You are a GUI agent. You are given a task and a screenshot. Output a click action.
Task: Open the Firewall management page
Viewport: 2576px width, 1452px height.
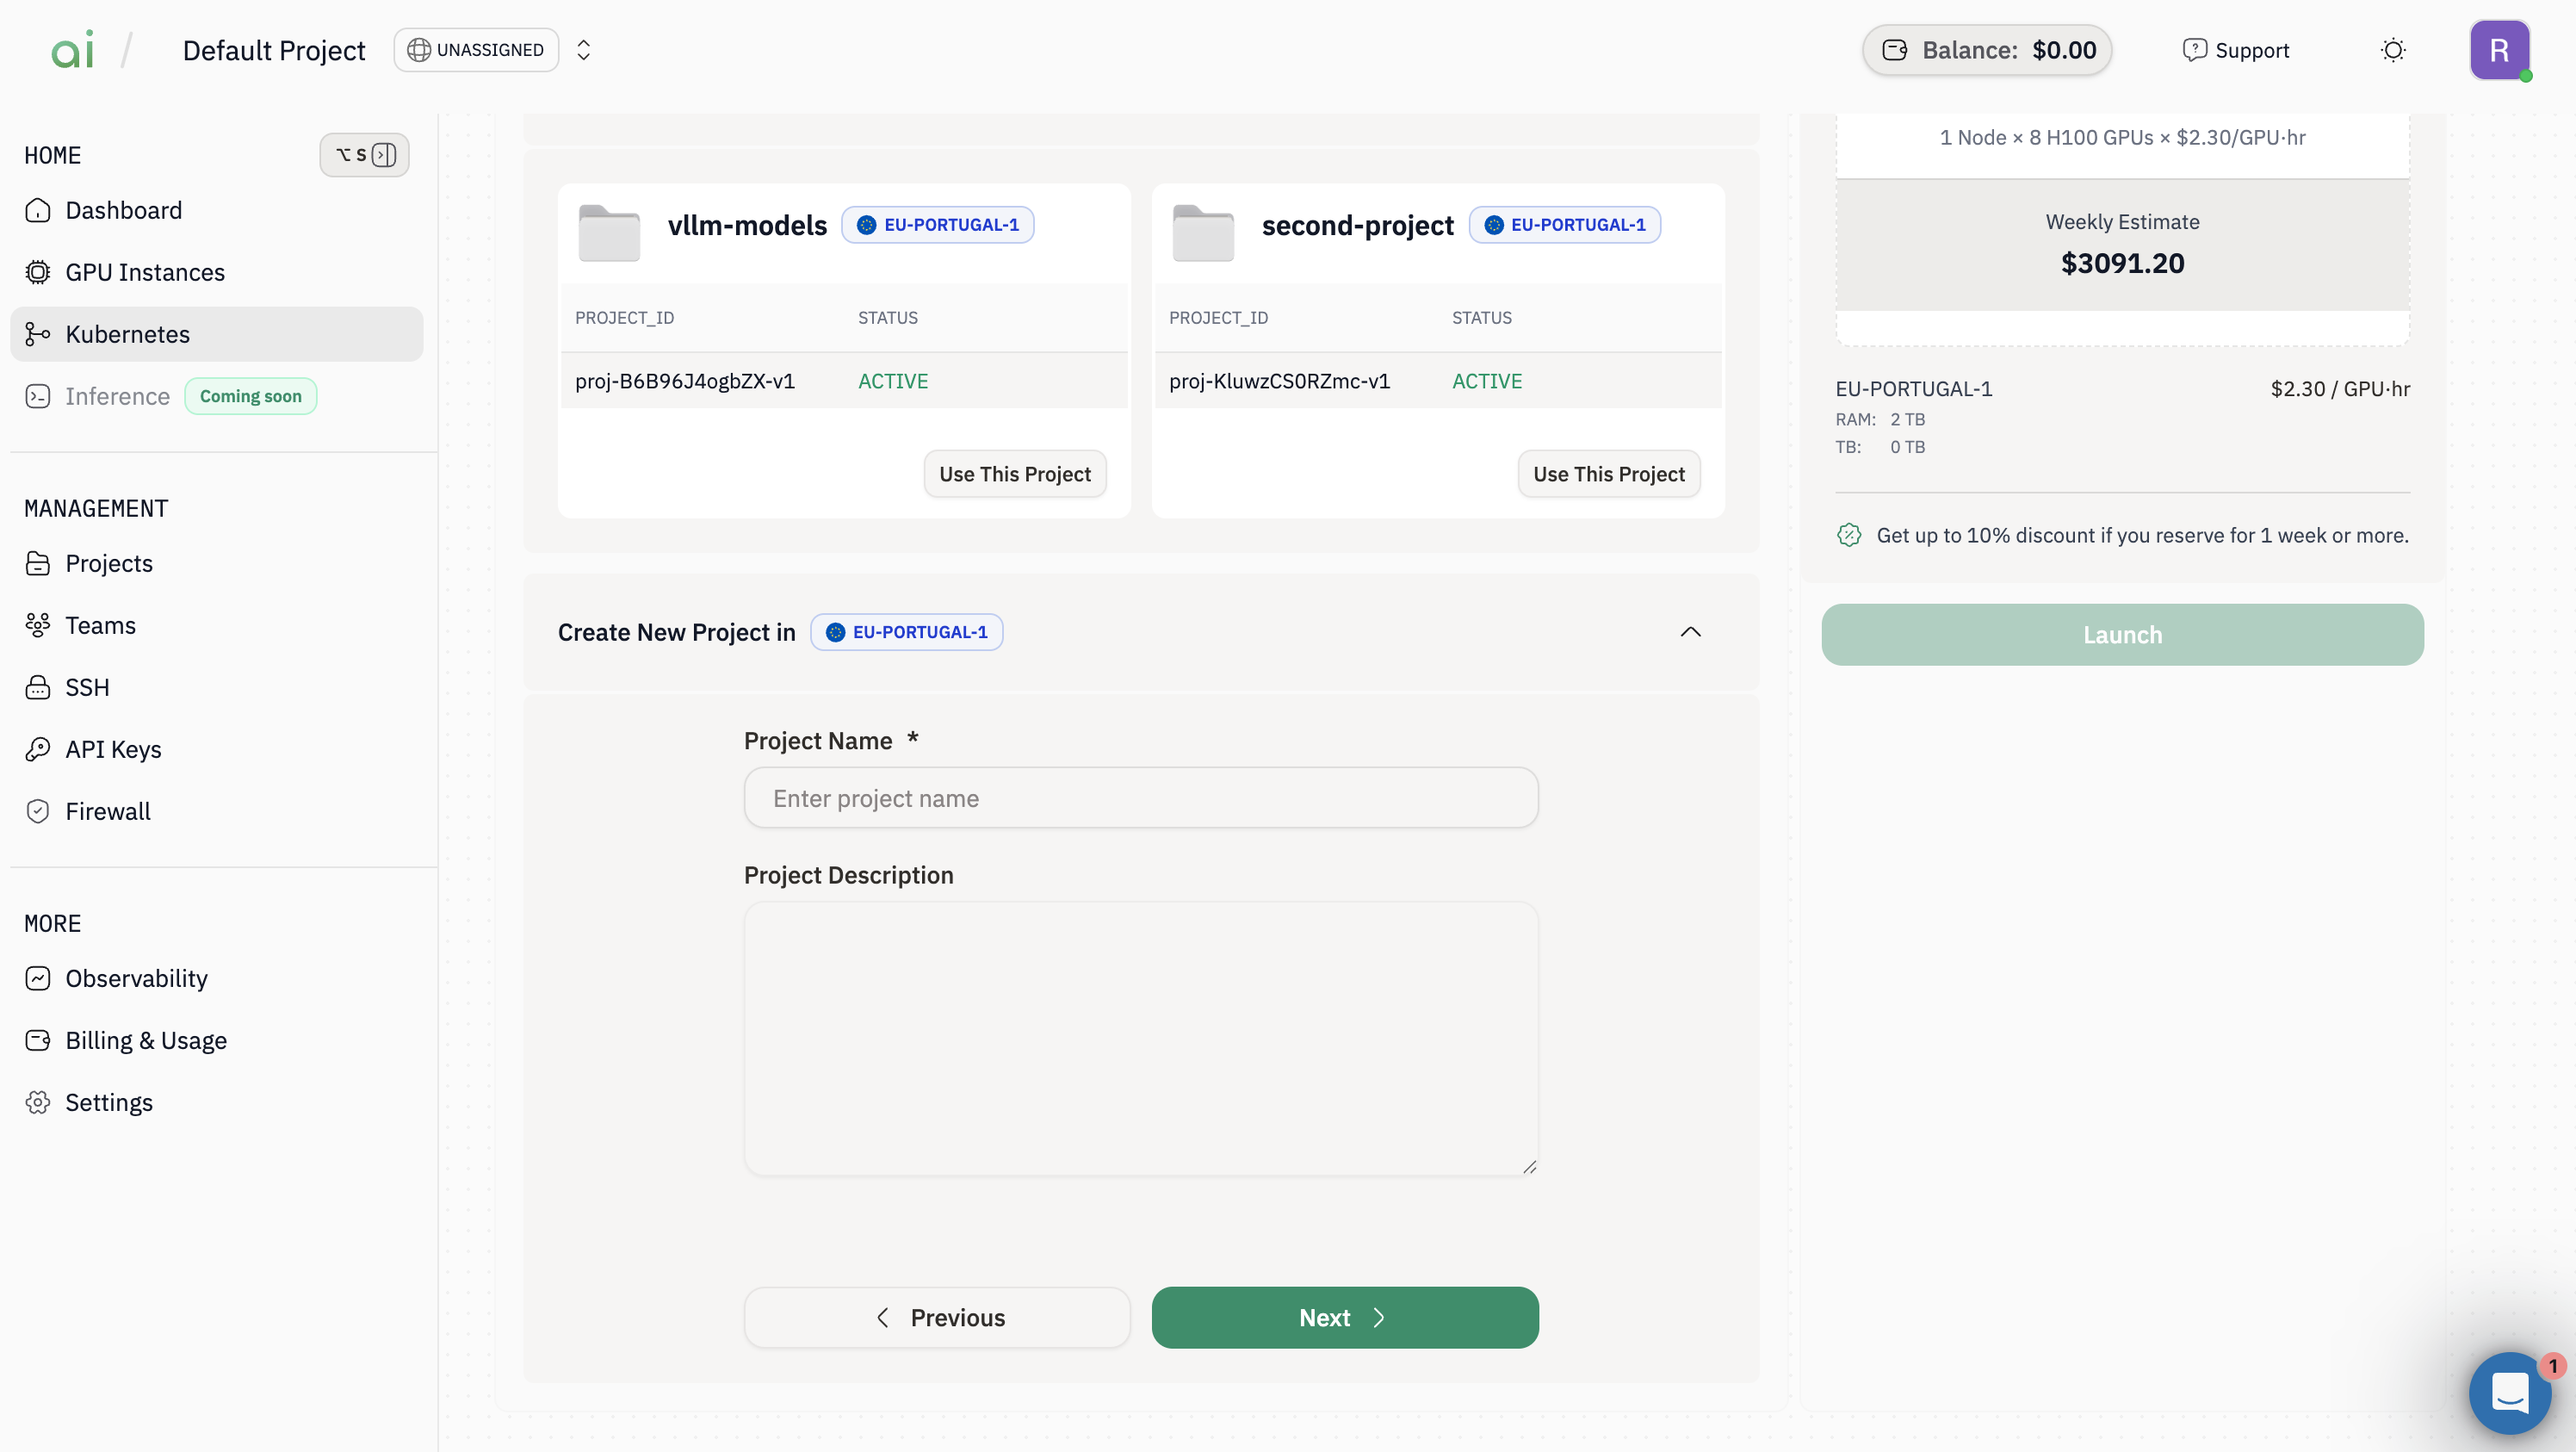click(x=108, y=811)
